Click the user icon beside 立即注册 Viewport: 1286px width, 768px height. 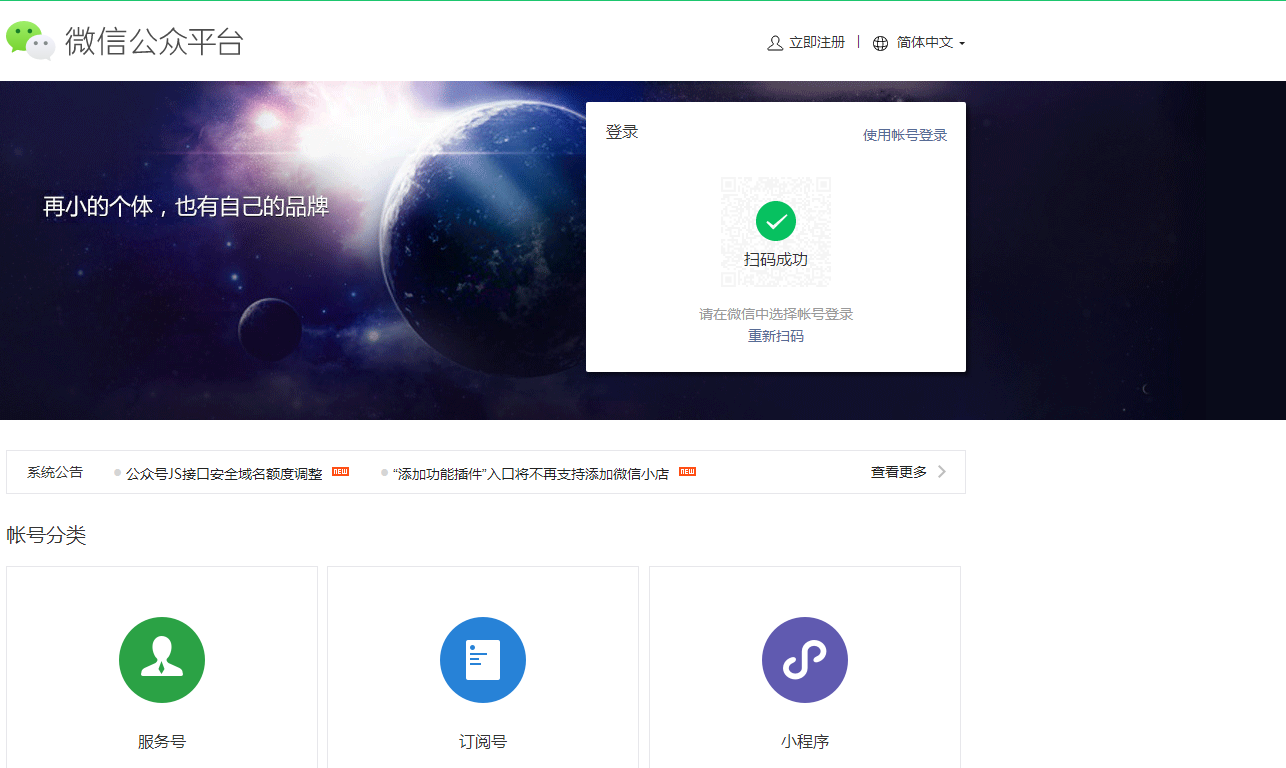(x=775, y=43)
